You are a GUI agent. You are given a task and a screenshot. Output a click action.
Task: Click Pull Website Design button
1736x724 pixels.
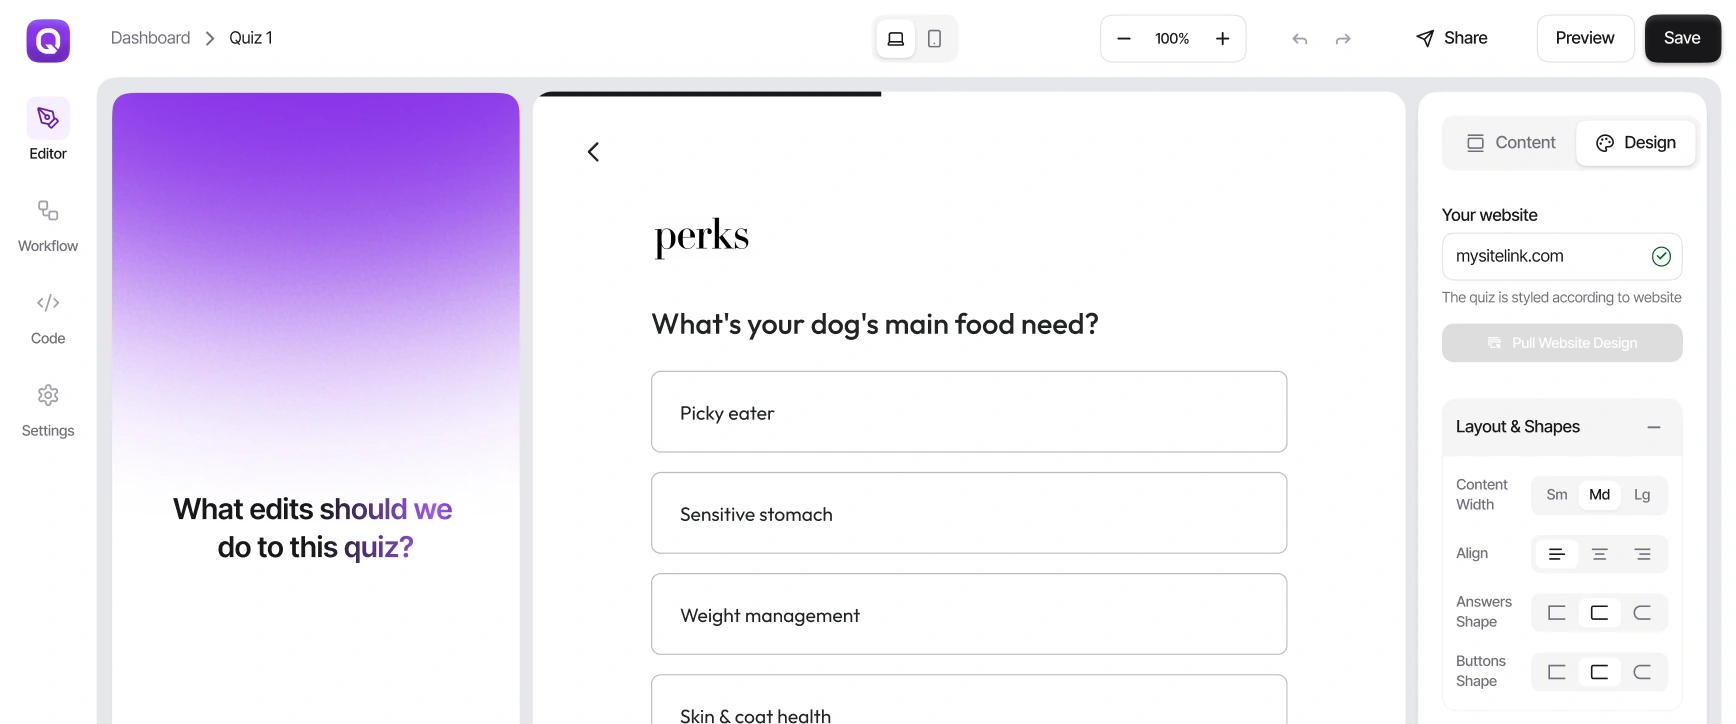pos(1562,343)
